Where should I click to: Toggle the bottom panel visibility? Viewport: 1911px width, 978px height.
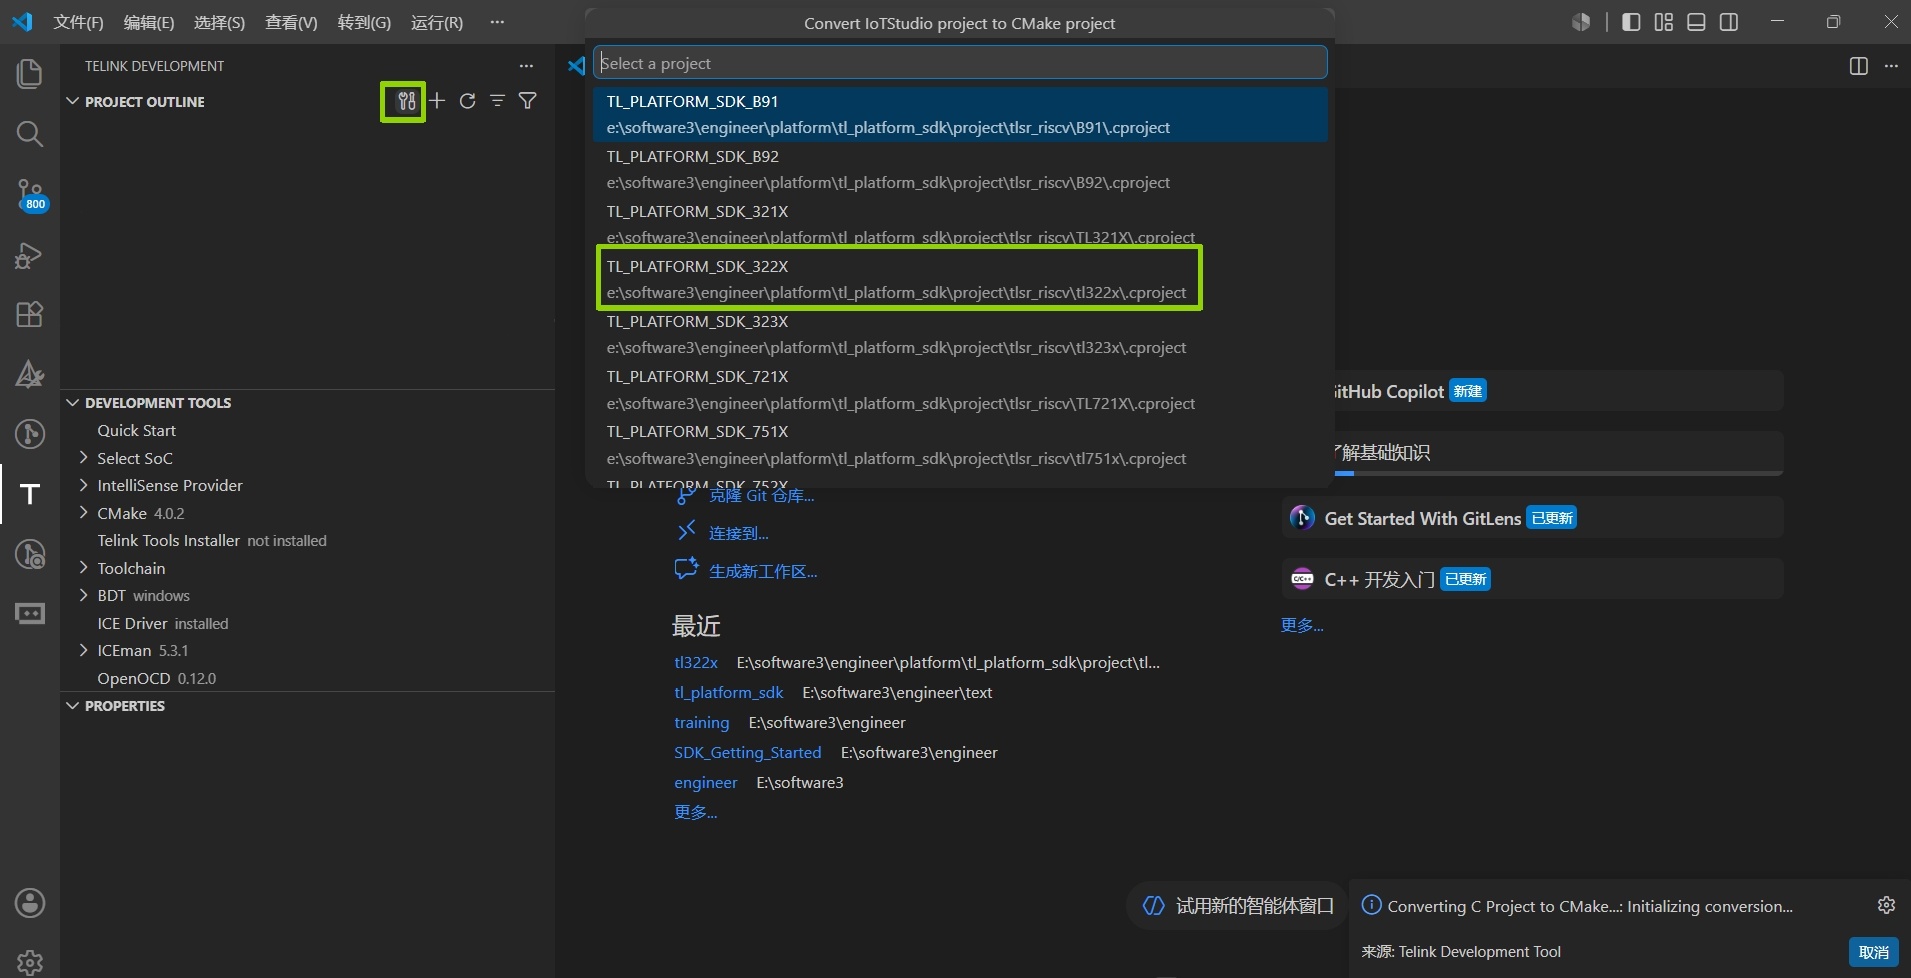pos(1696,22)
